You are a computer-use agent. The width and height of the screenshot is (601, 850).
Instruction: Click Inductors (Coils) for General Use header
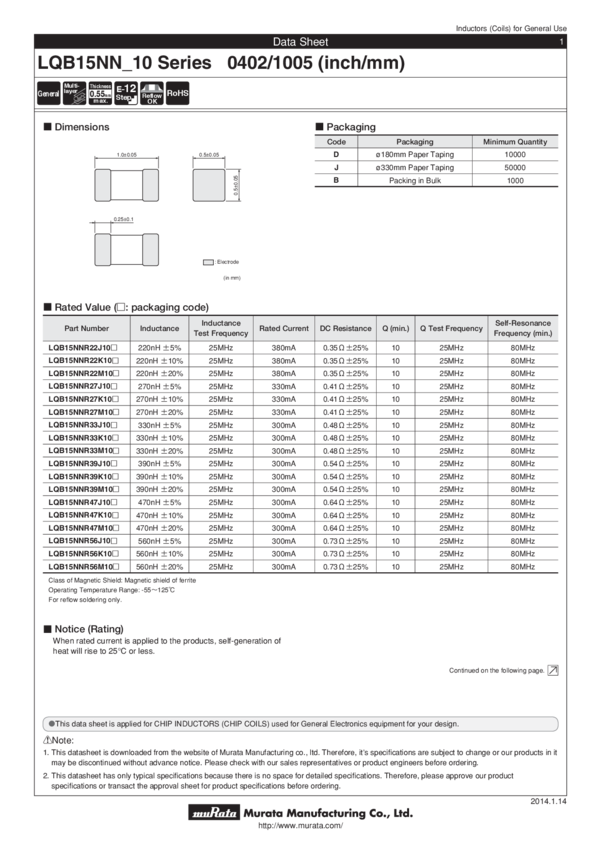[511, 28]
